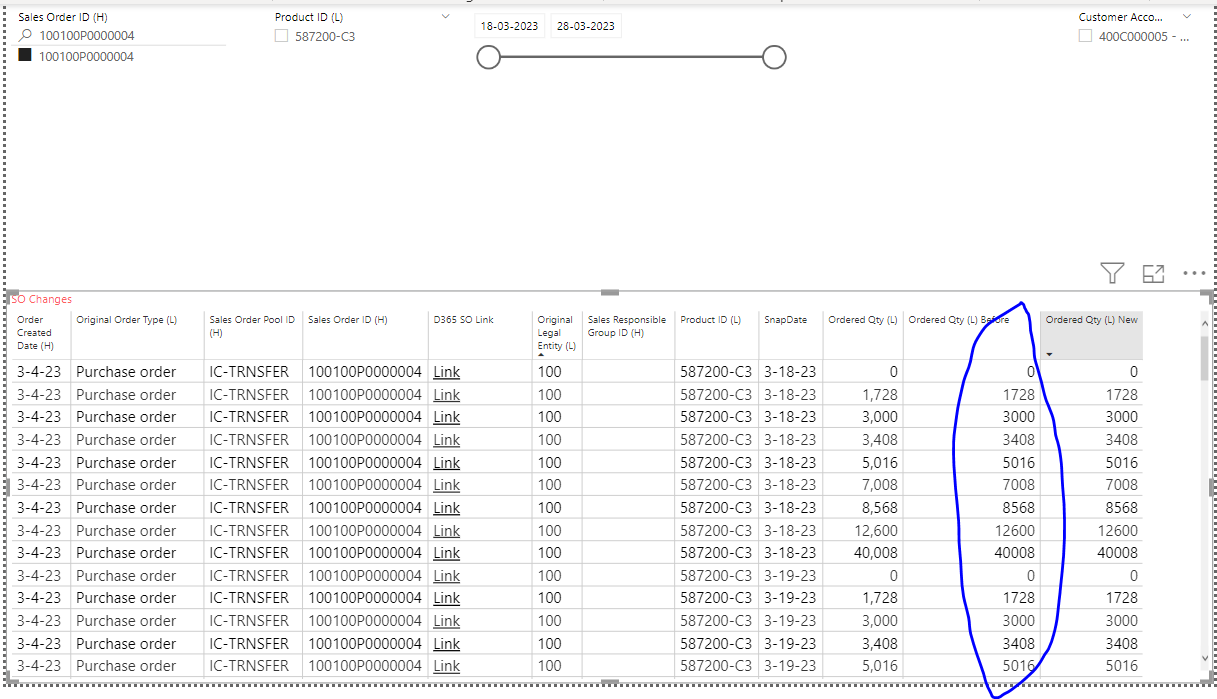Click the end date field 28-03-2023
The image size is (1217, 699).
tap(586, 26)
